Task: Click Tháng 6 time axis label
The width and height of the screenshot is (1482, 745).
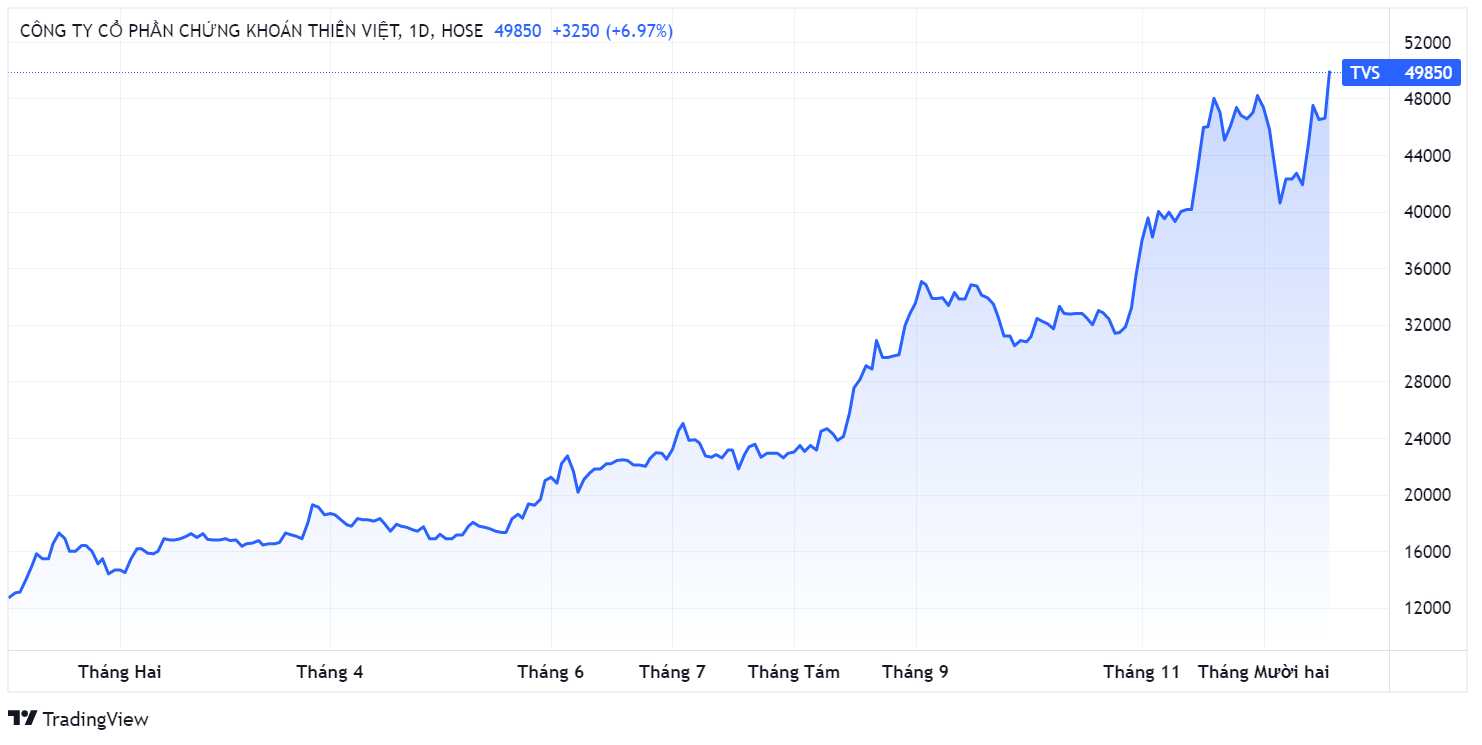Action: [551, 672]
